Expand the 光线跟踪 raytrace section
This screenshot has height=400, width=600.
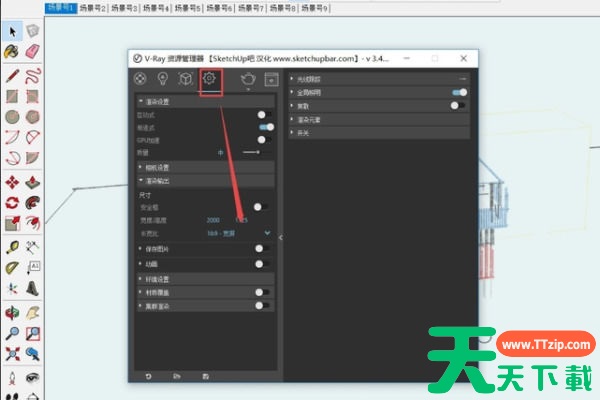379,79
